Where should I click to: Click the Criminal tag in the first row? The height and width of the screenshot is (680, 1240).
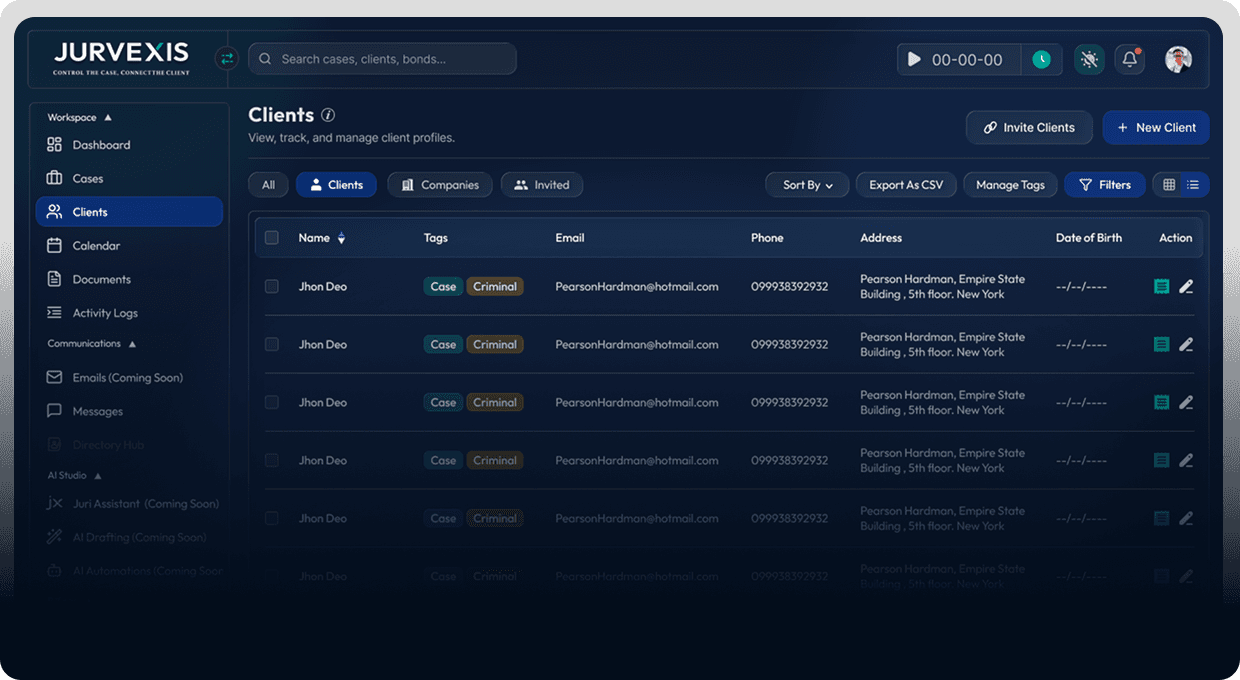point(495,287)
